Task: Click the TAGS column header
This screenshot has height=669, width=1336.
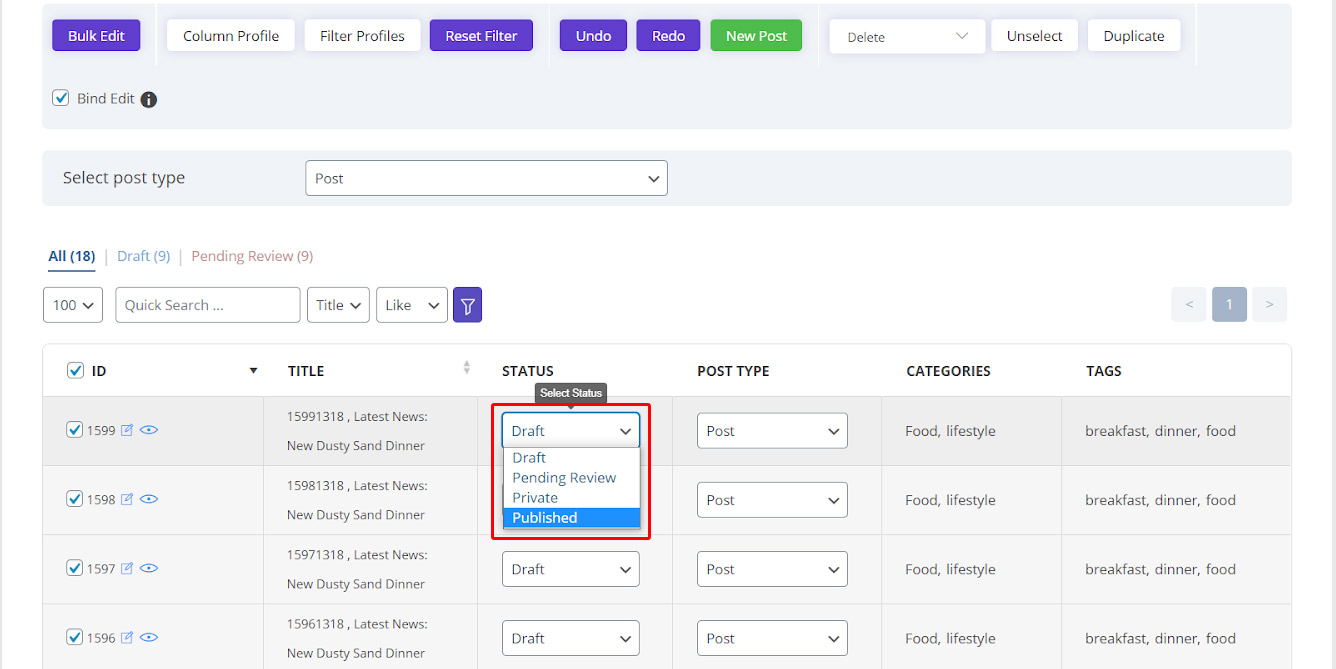Action: point(1104,371)
